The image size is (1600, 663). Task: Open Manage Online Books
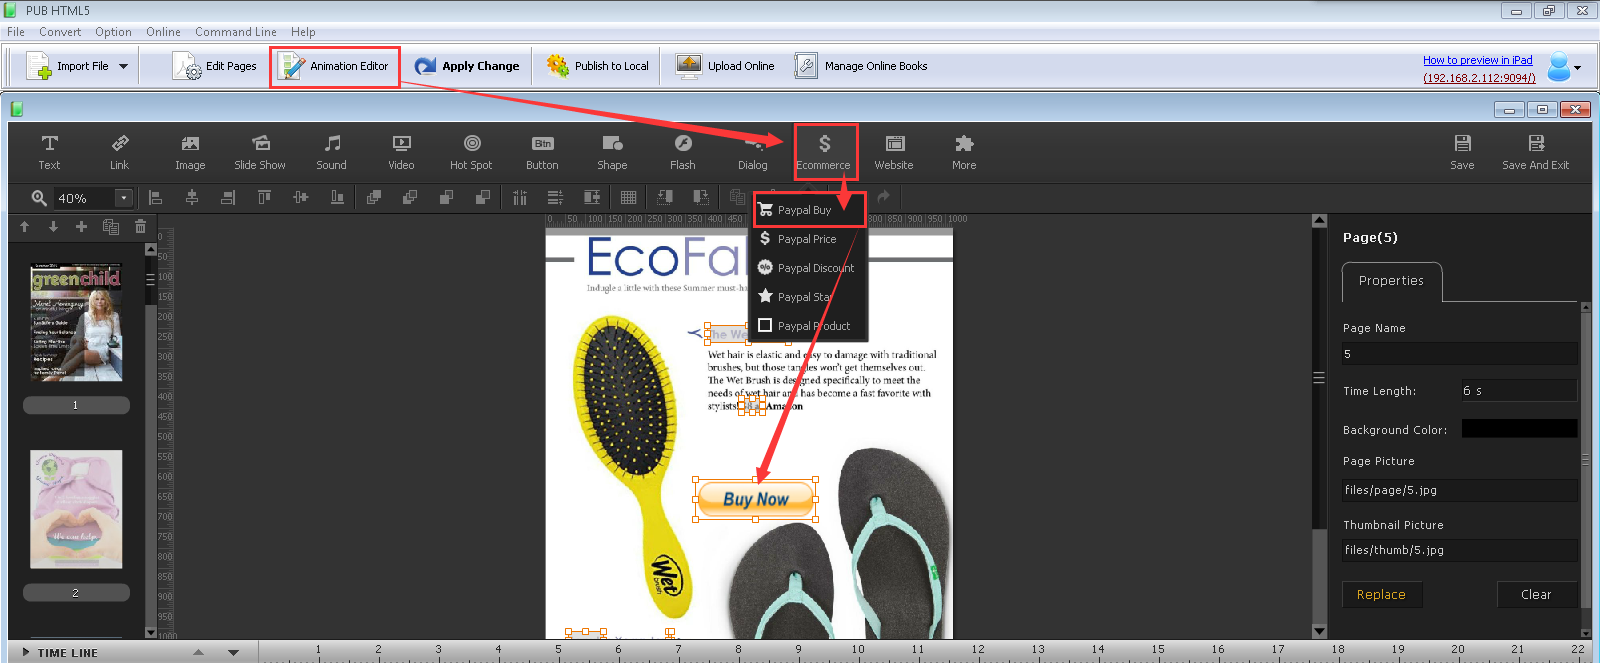pos(861,66)
